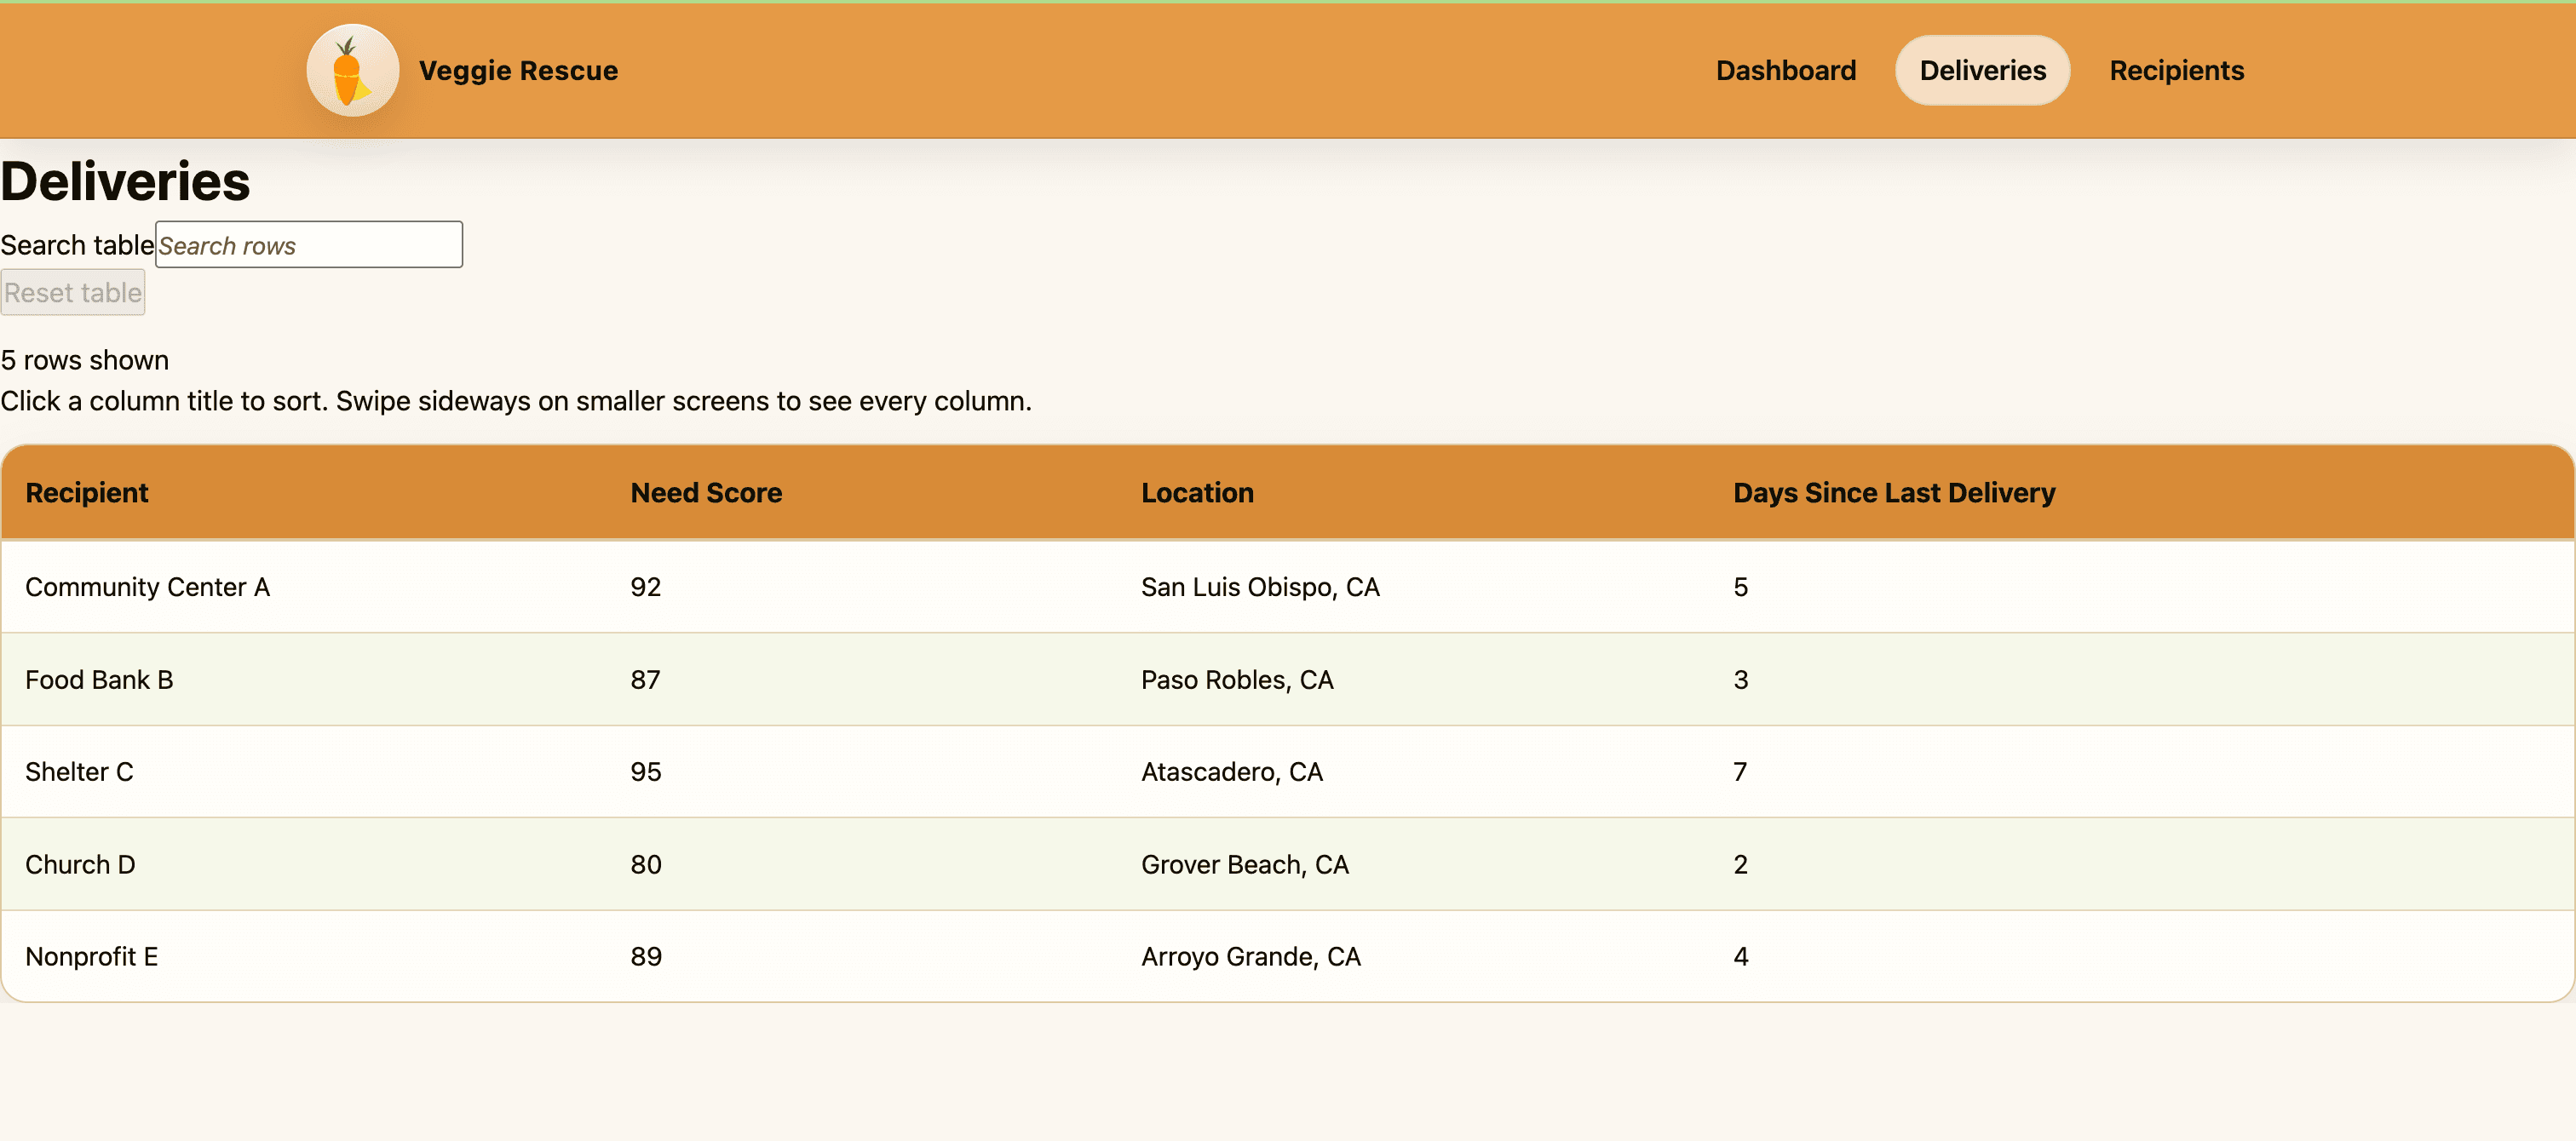Go to the Dashboard page
Screen dimensions: 2576x1141
point(1785,70)
